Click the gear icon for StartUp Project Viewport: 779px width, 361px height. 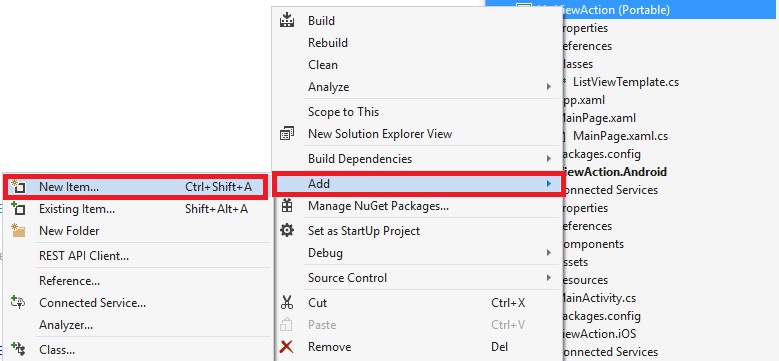tap(287, 230)
